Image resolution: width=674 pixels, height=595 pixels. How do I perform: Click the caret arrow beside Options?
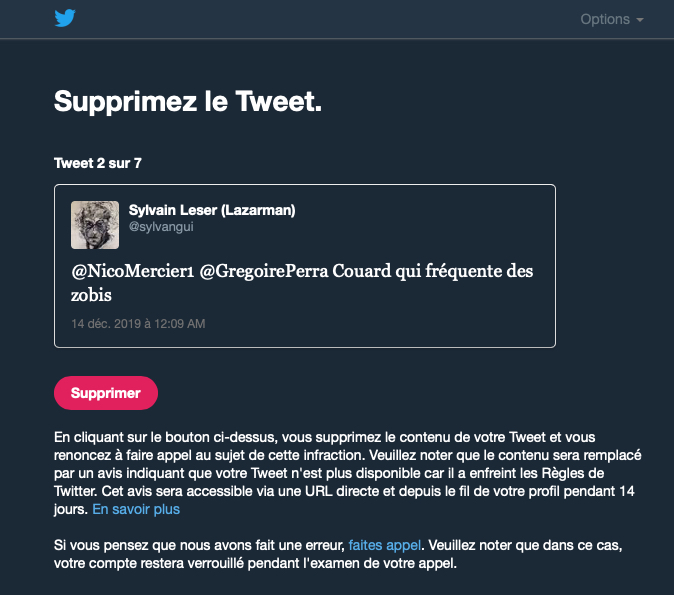click(x=640, y=20)
